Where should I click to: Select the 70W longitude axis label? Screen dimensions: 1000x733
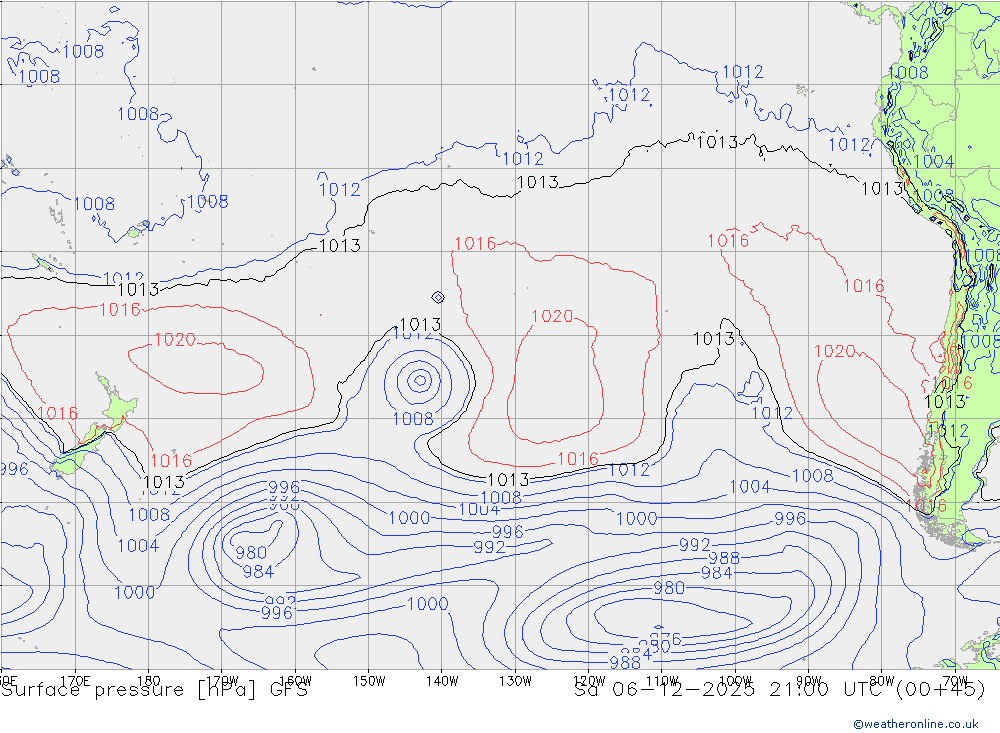pos(955,681)
